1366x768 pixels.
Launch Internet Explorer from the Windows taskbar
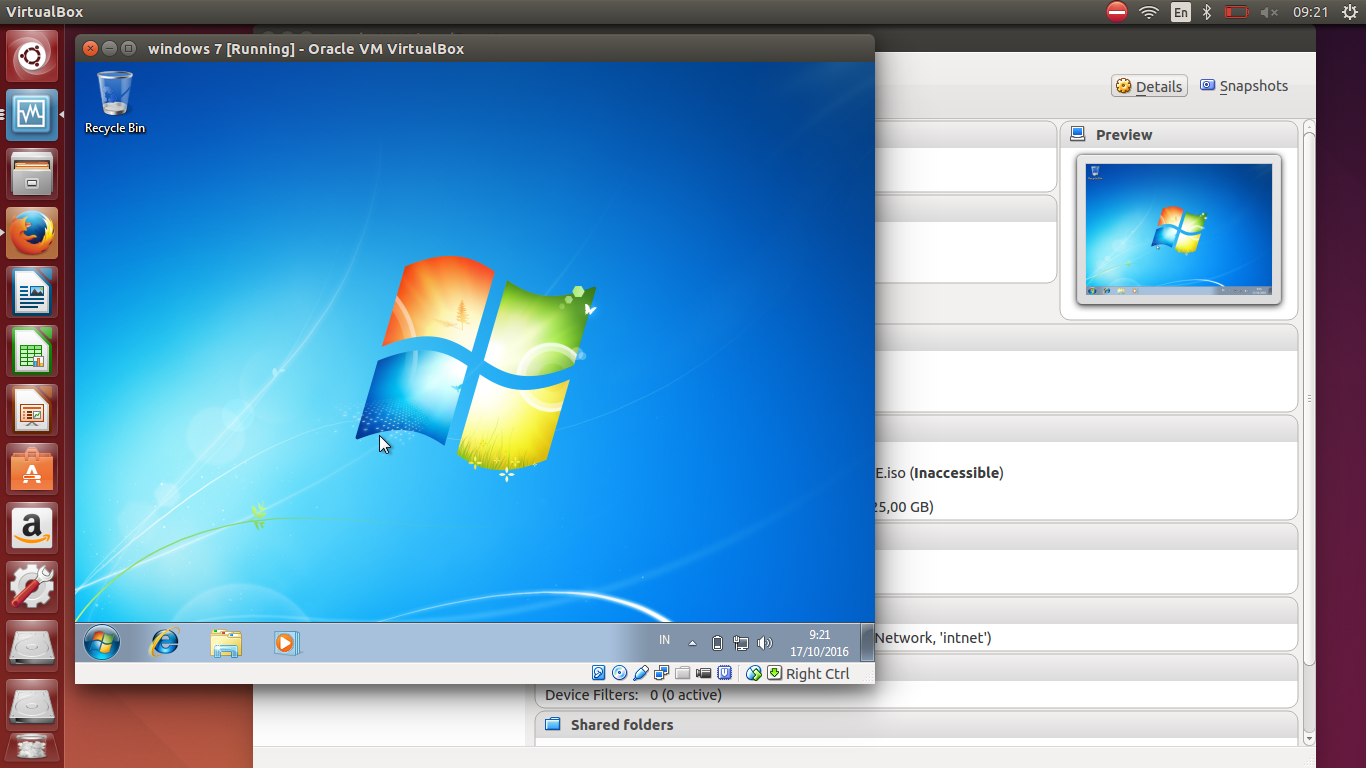(x=164, y=642)
